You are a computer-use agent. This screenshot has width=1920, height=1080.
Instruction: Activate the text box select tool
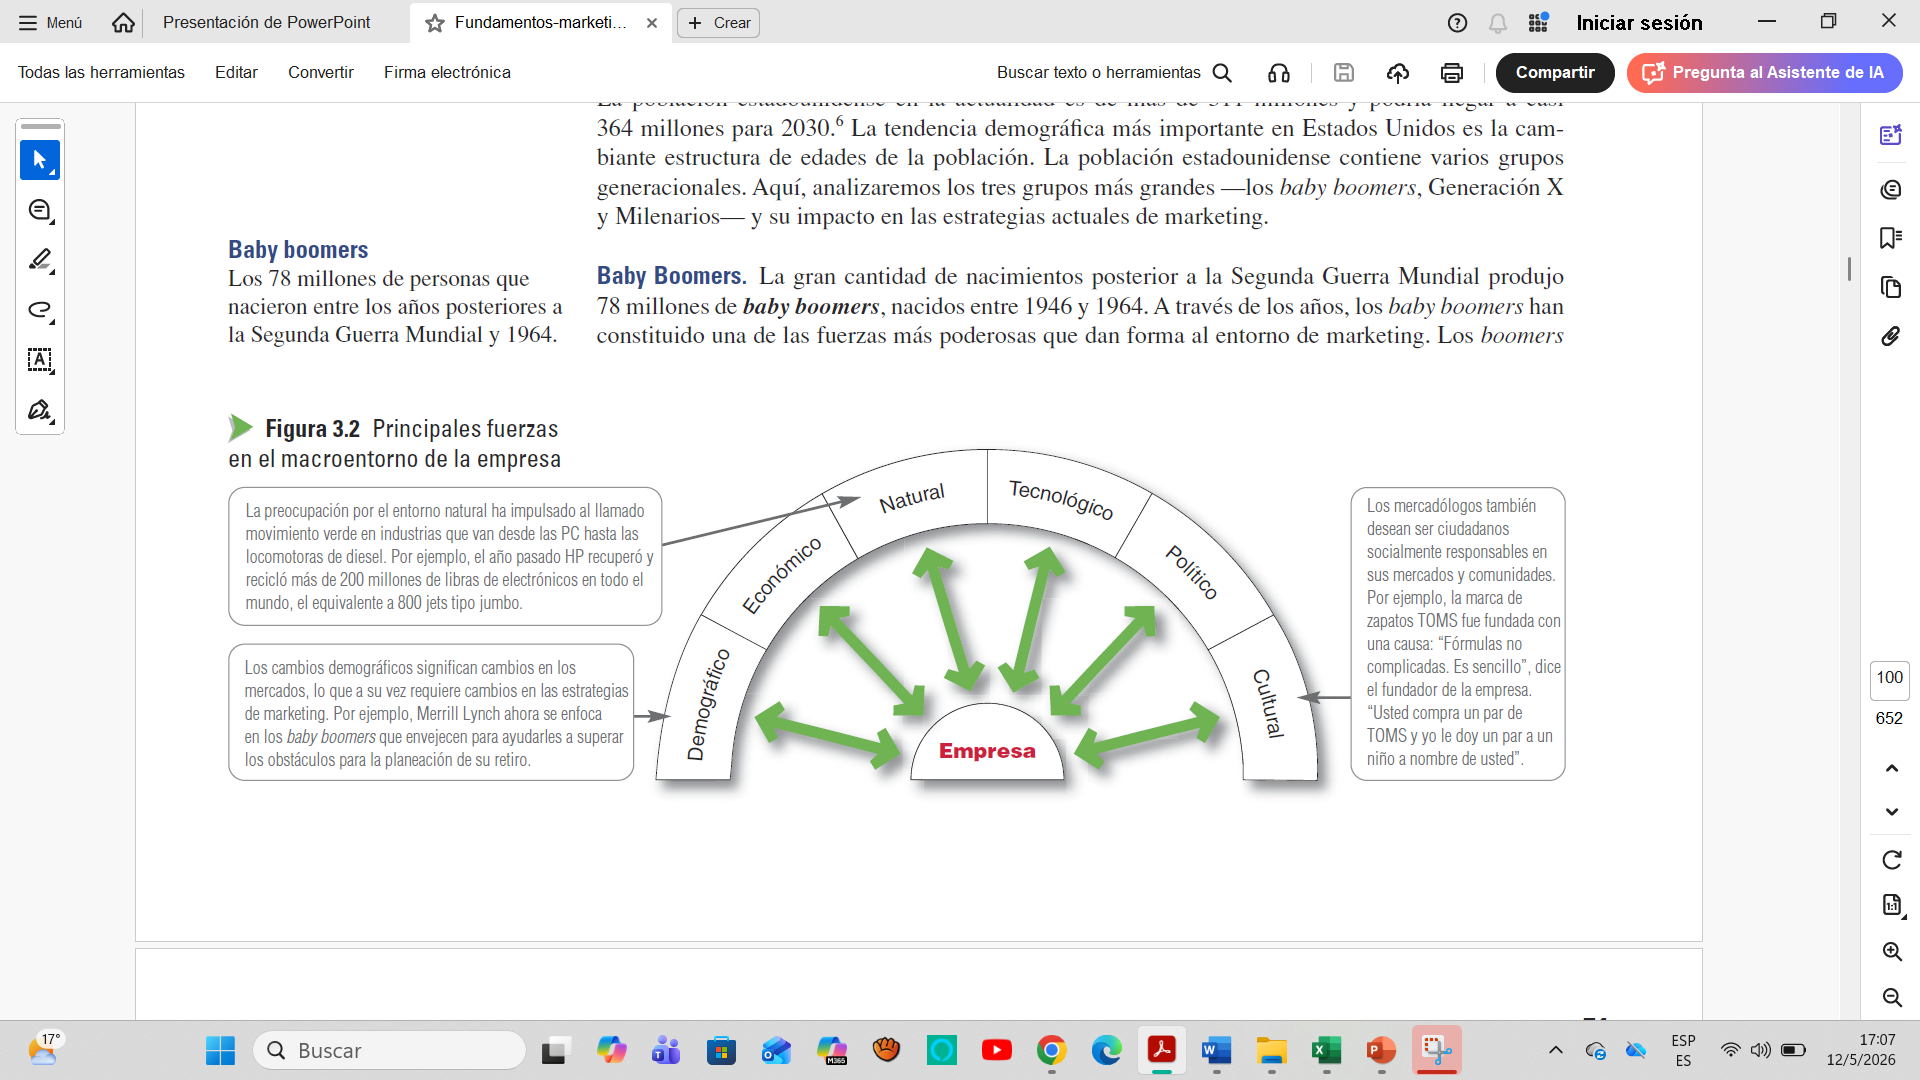point(40,360)
